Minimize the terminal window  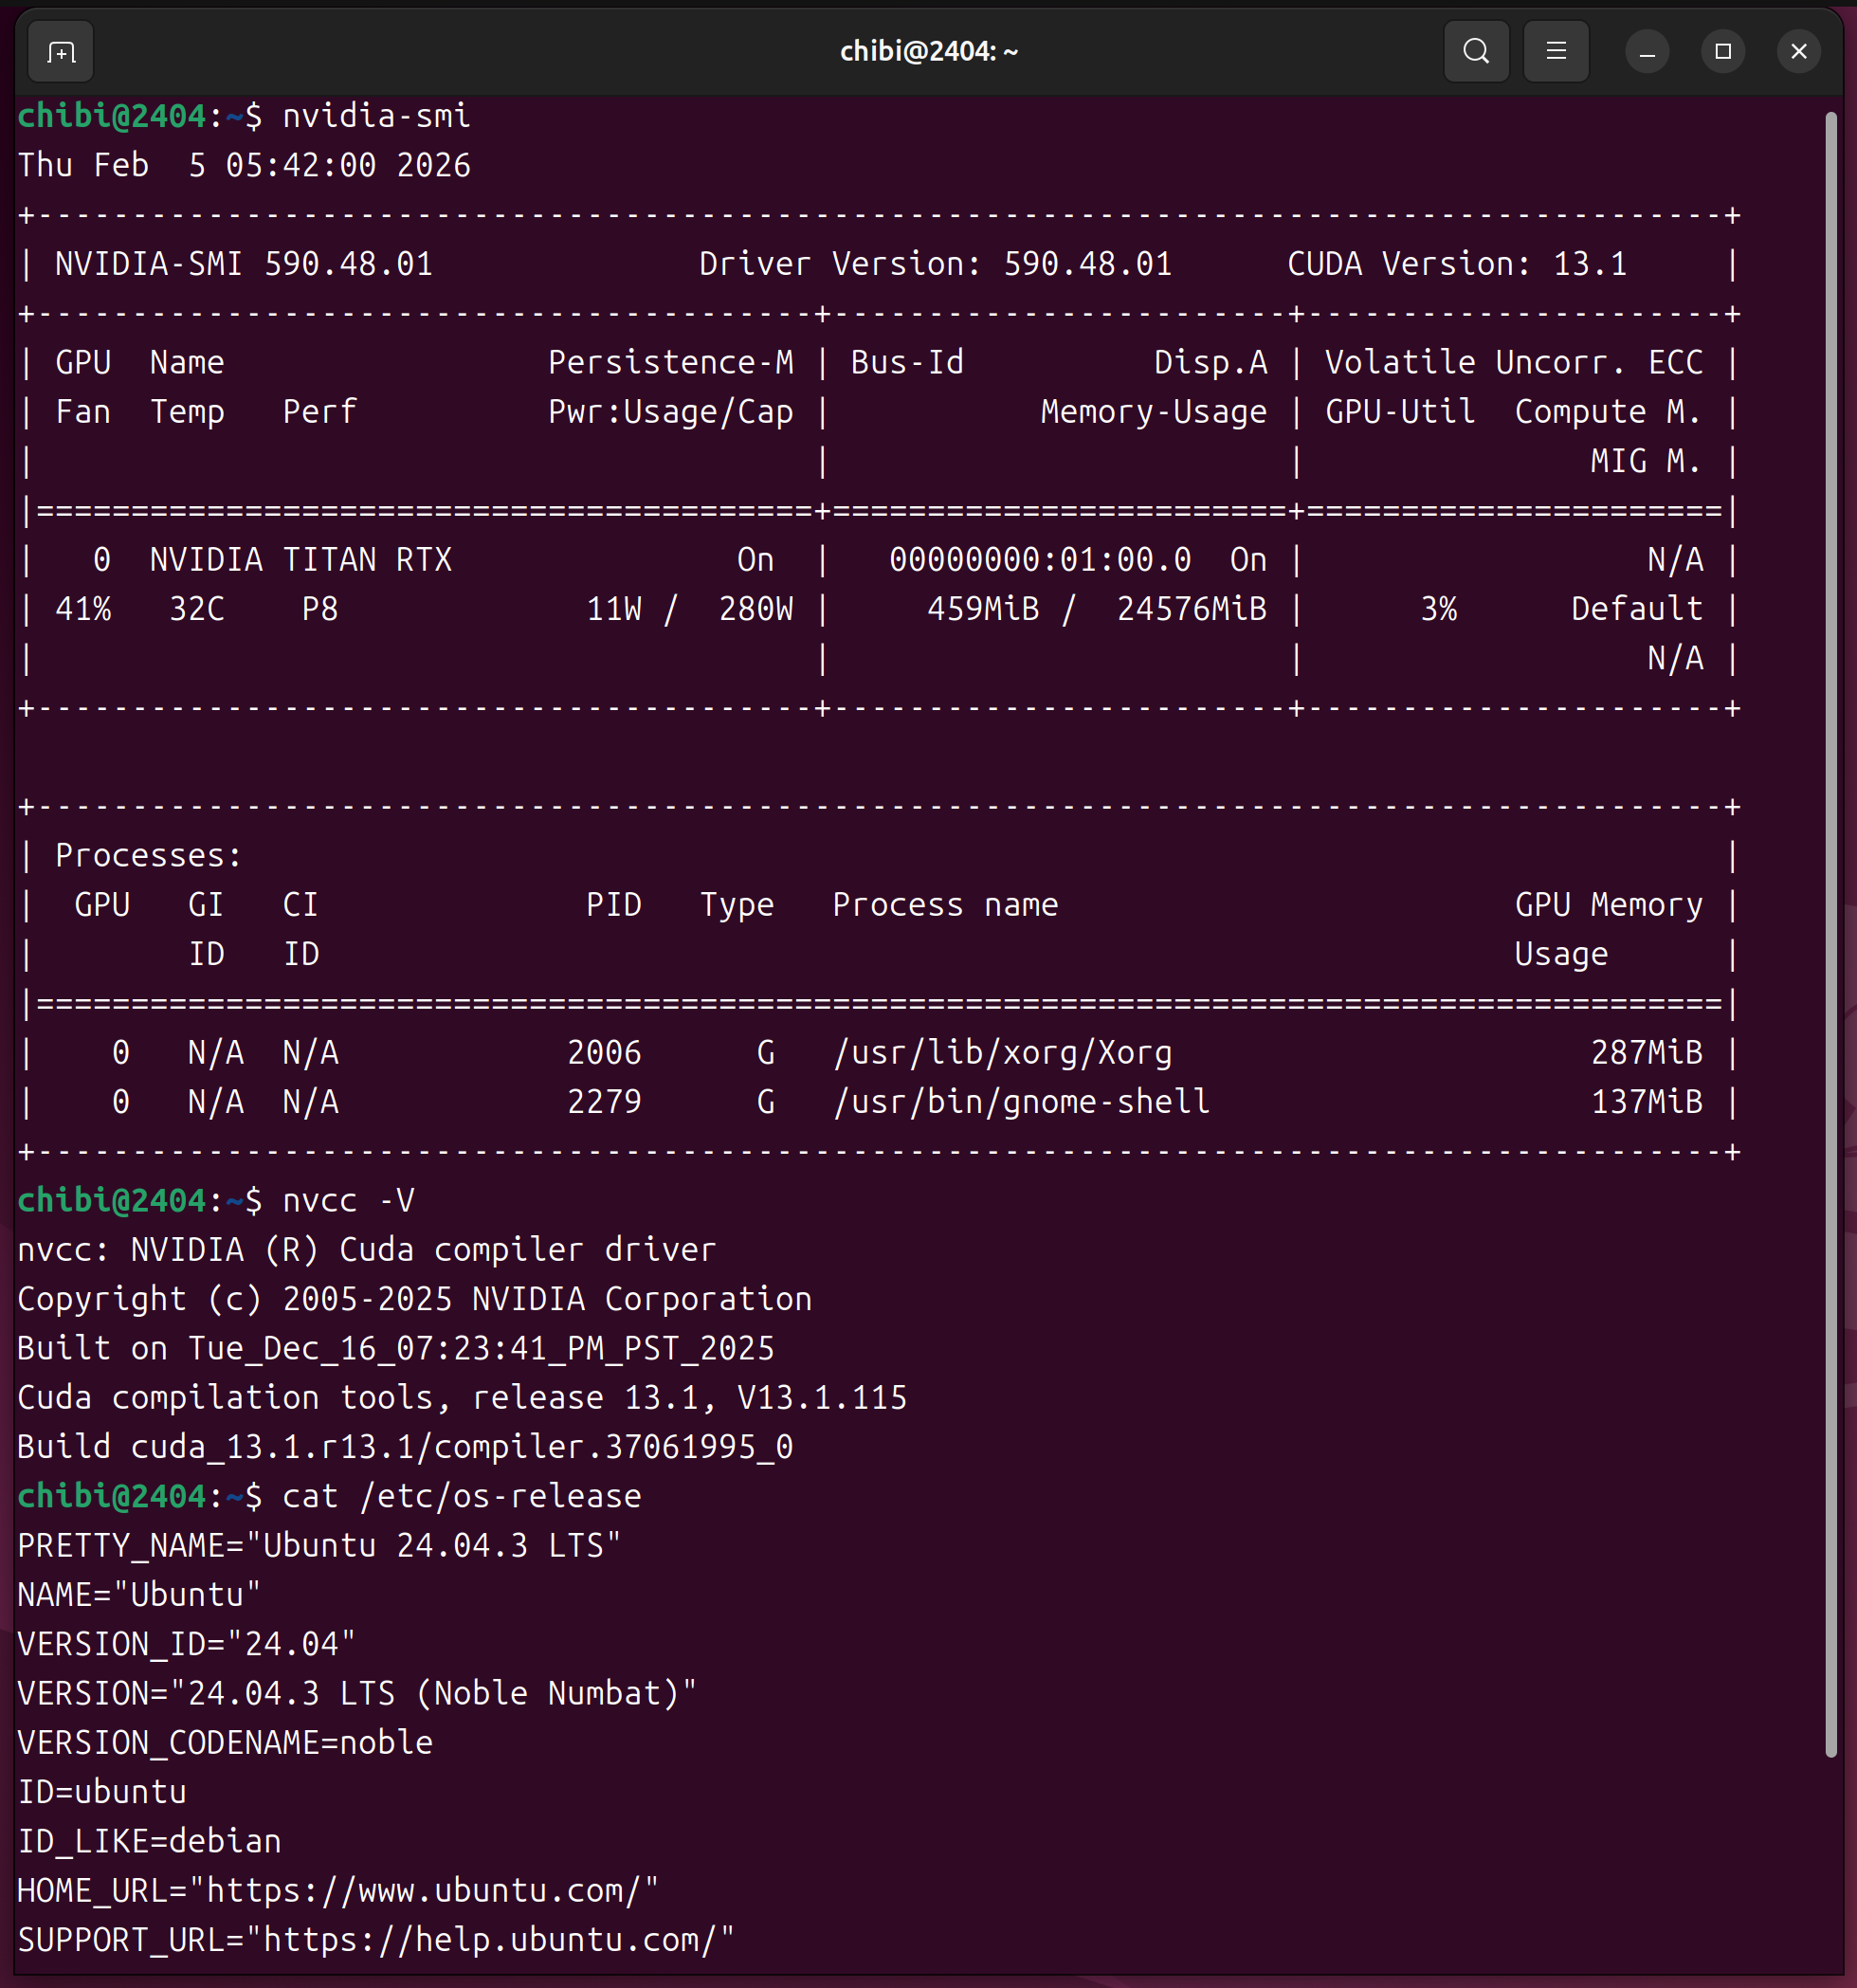click(x=1646, y=51)
